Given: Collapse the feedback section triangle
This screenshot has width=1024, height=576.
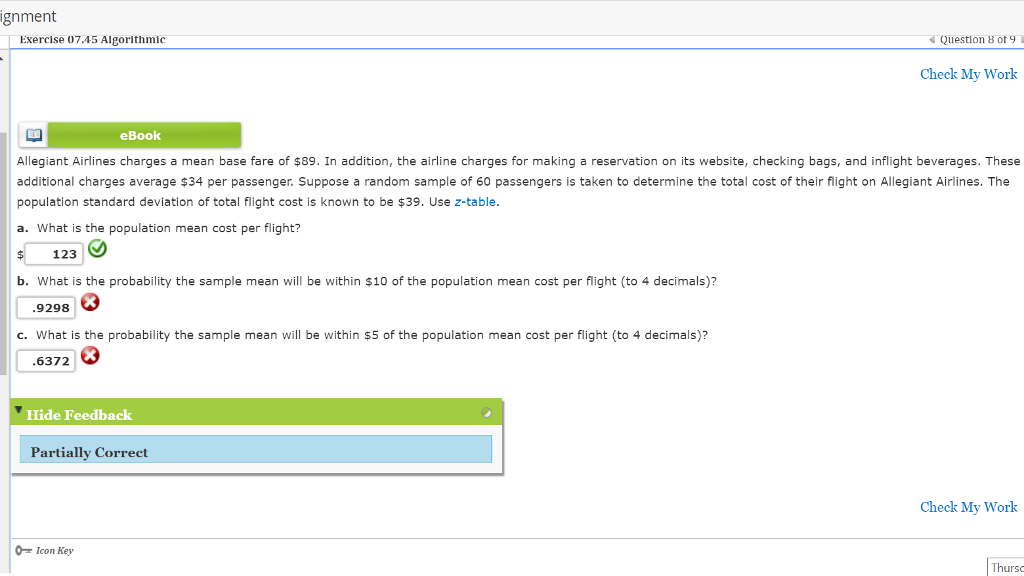Looking at the screenshot, I should (x=17, y=408).
